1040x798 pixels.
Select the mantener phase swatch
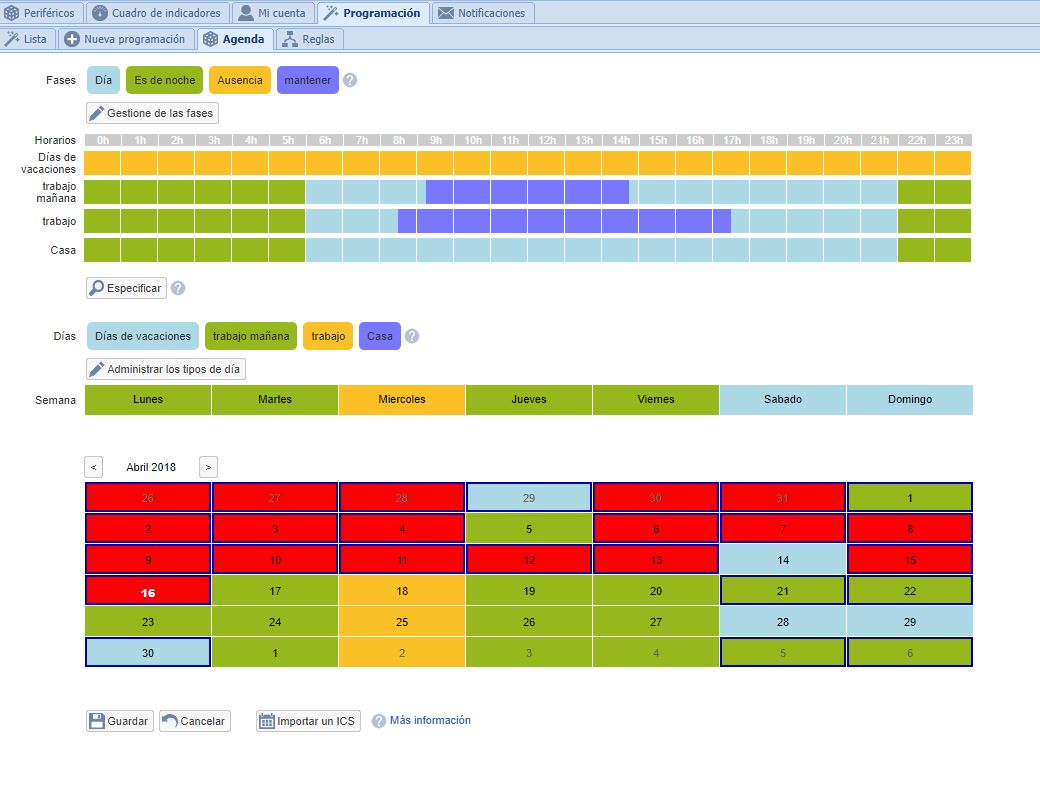(x=308, y=80)
